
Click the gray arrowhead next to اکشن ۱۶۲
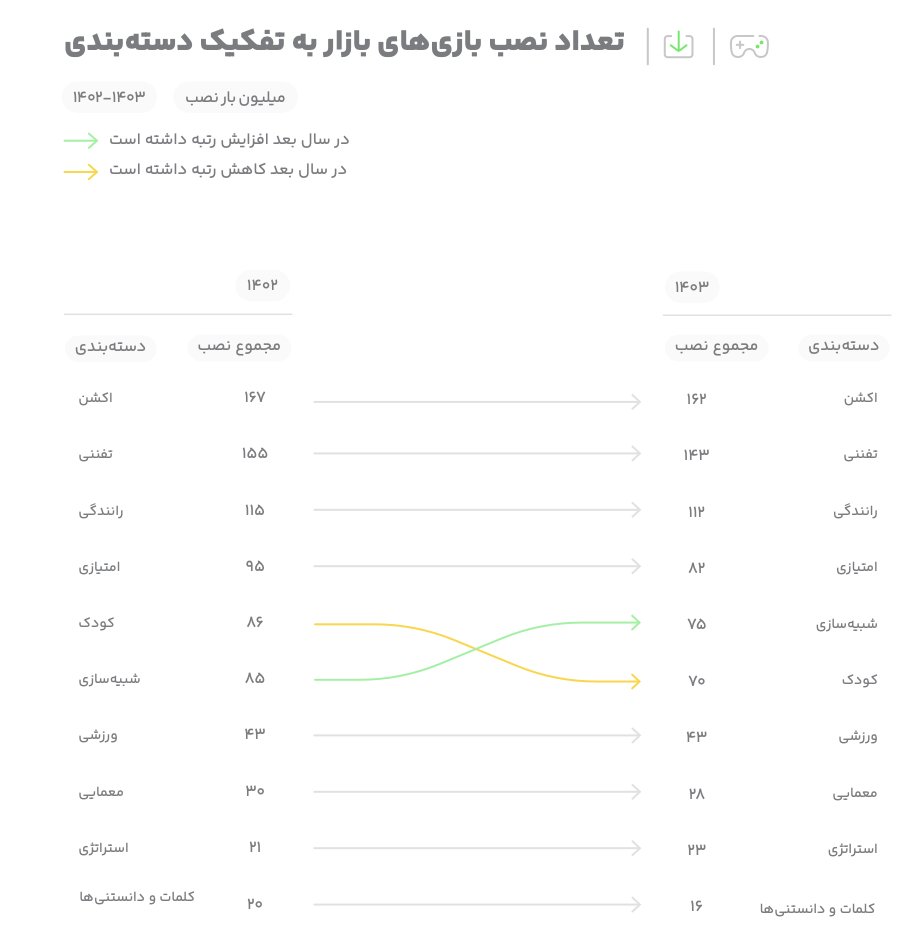click(x=635, y=401)
